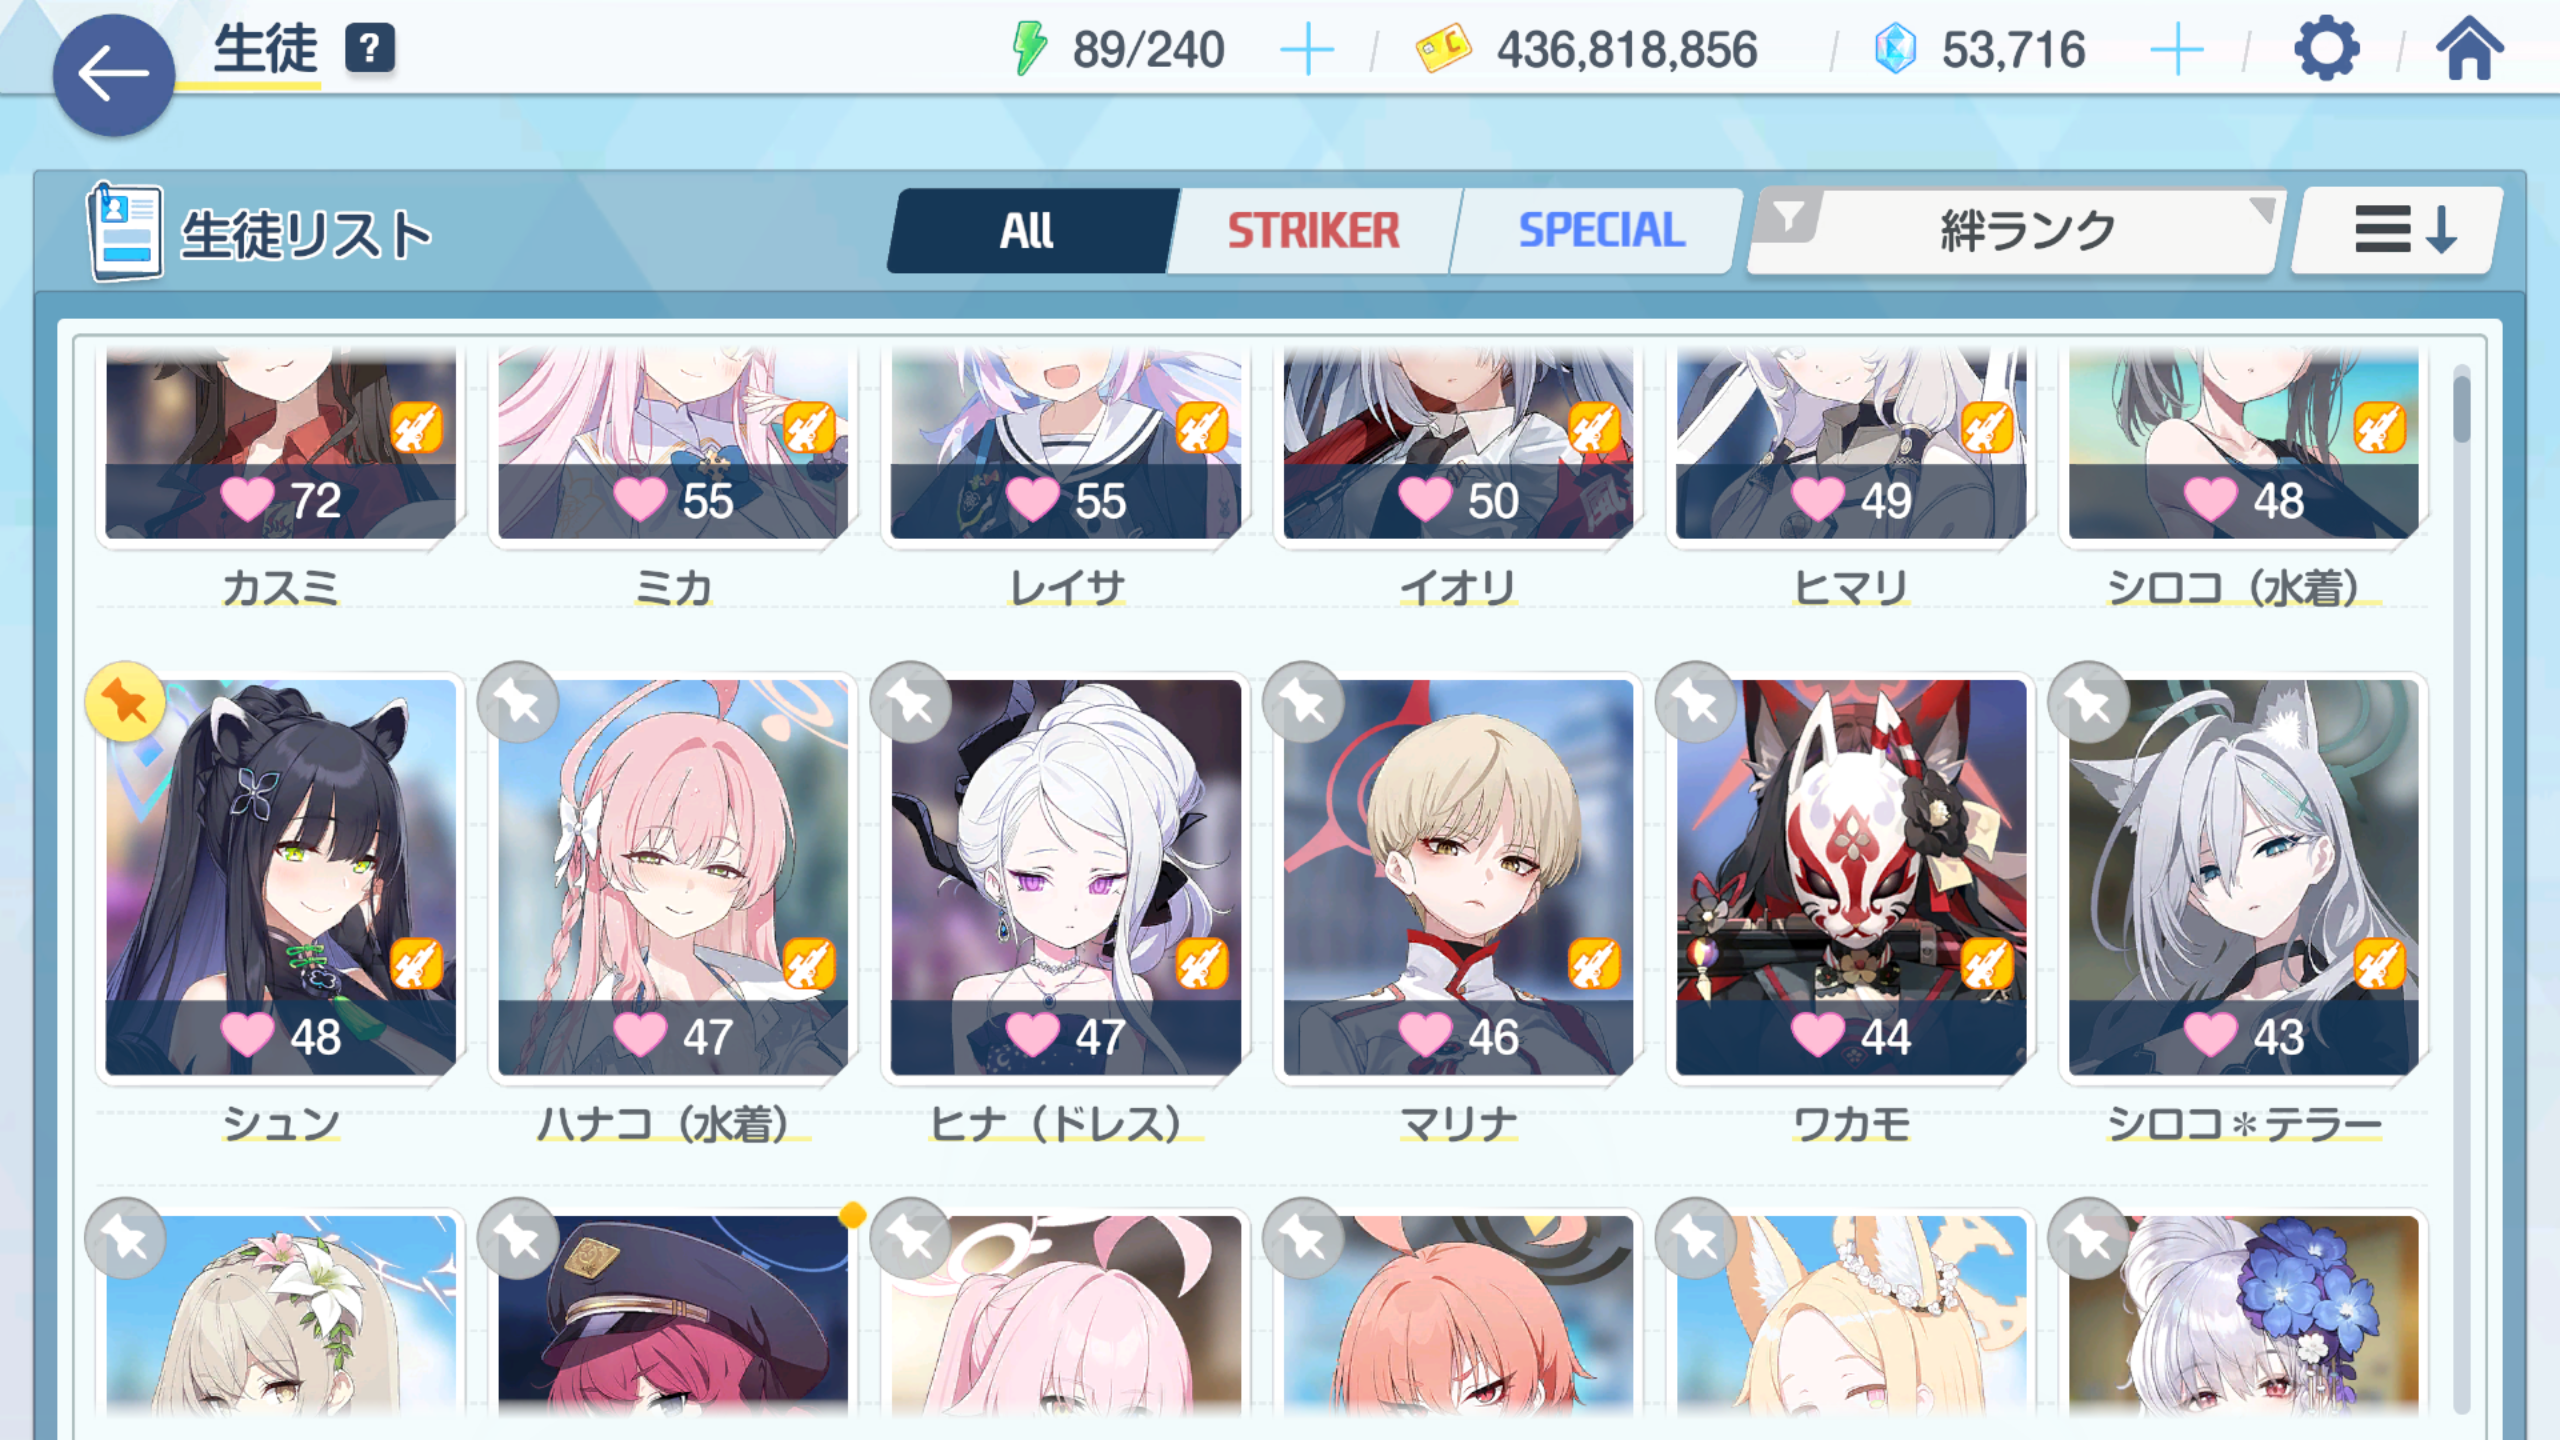Unpin シュン using the yellow pin
2560x1440 pixels.
tap(125, 702)
